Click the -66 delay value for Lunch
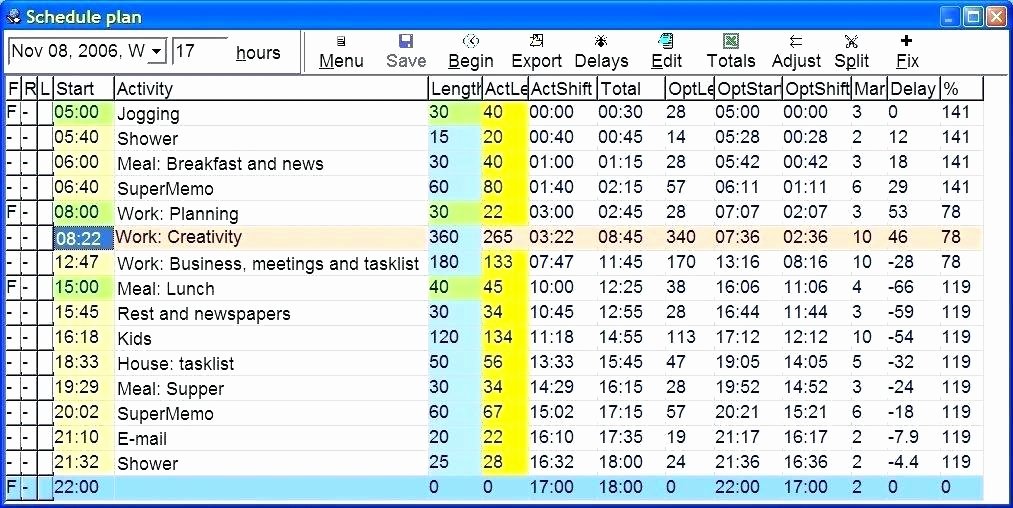1013x508 pixels. [914, 287]
